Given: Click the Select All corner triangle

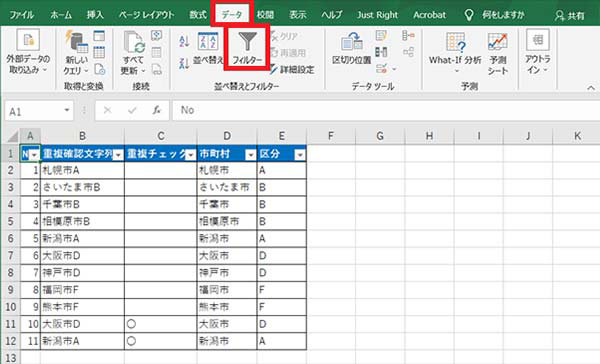Looking at the screenshot, I should pos(12,136).
